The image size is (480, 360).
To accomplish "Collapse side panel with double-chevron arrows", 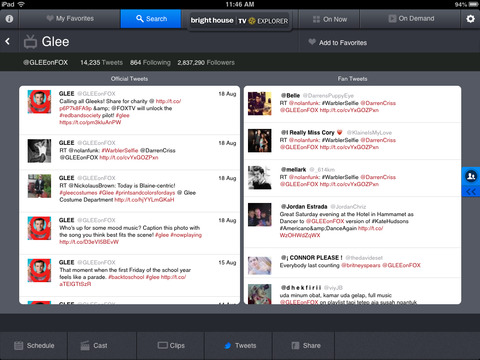I will [471, 191].
